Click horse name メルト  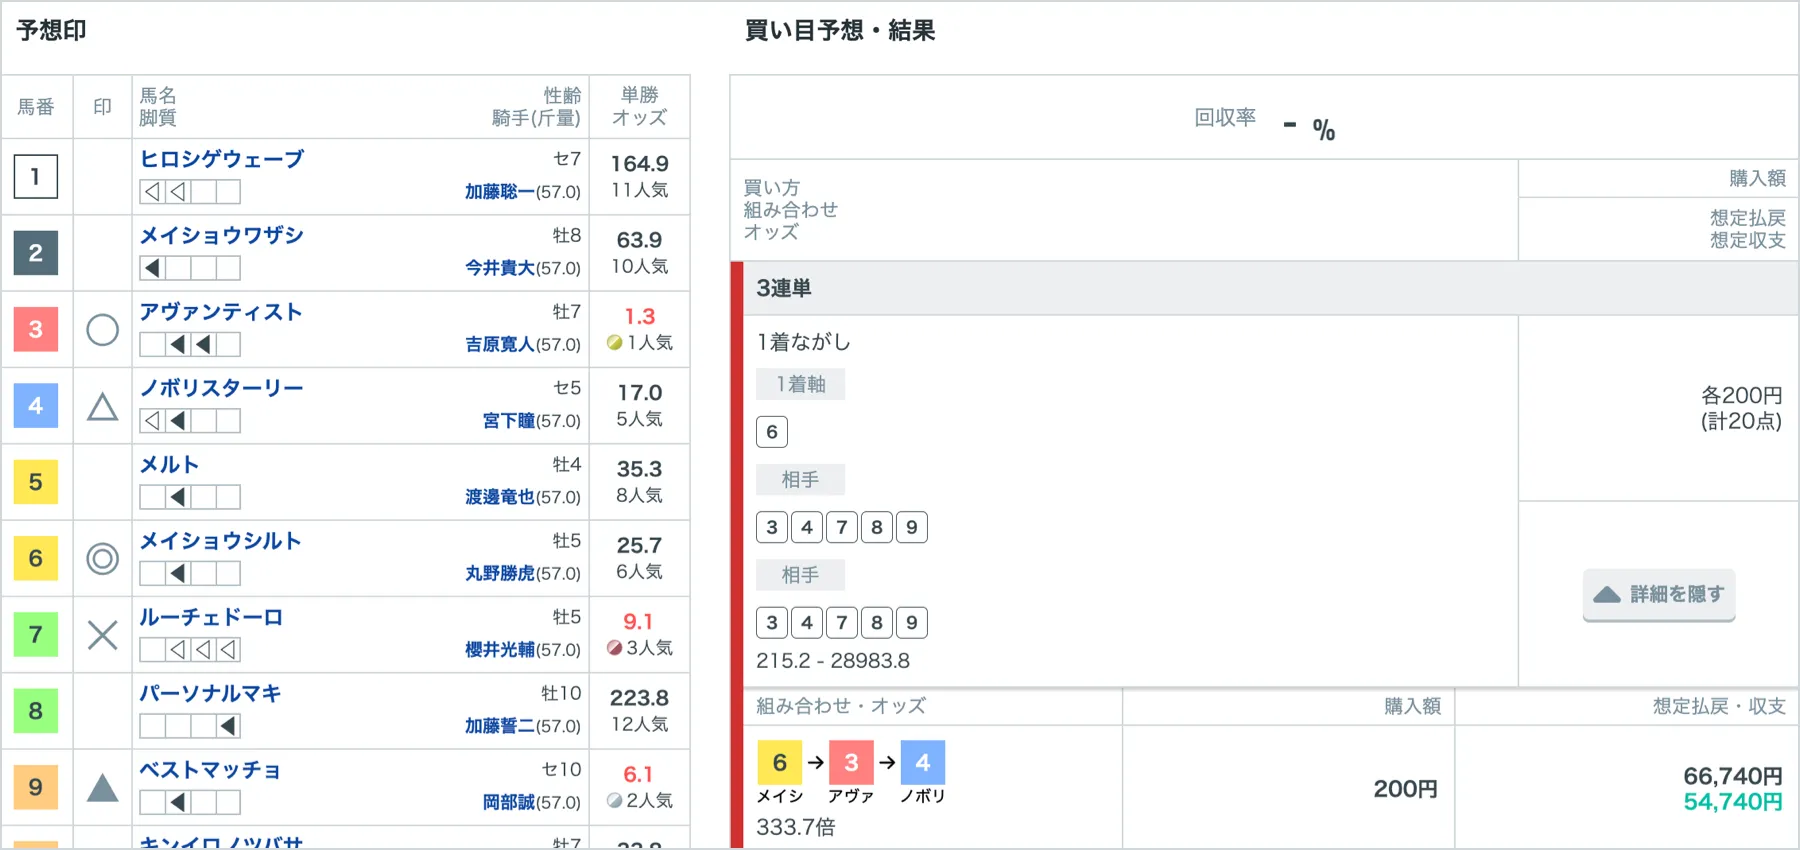(x=169, y=465)
